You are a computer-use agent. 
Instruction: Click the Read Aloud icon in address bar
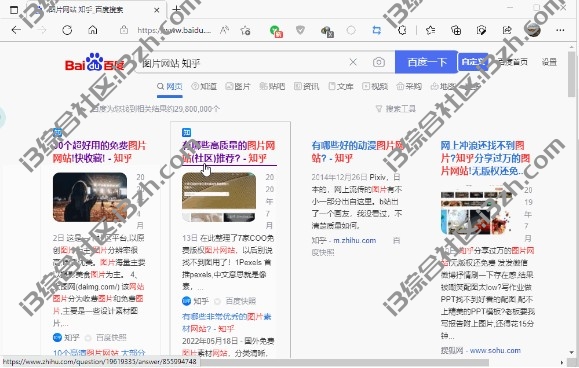[x=224, y=30]
